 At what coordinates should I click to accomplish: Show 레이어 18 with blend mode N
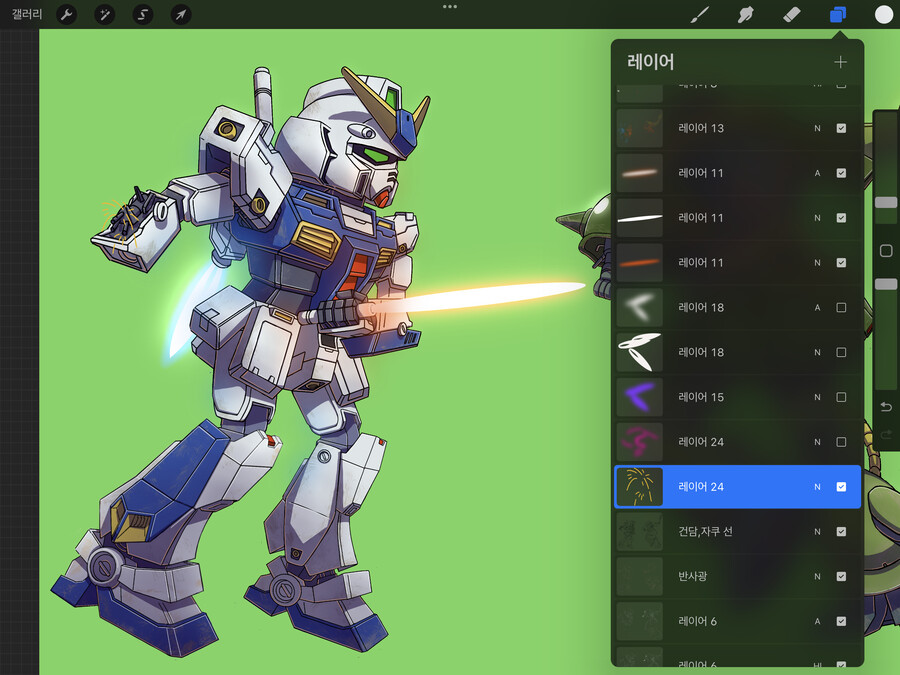841,352
